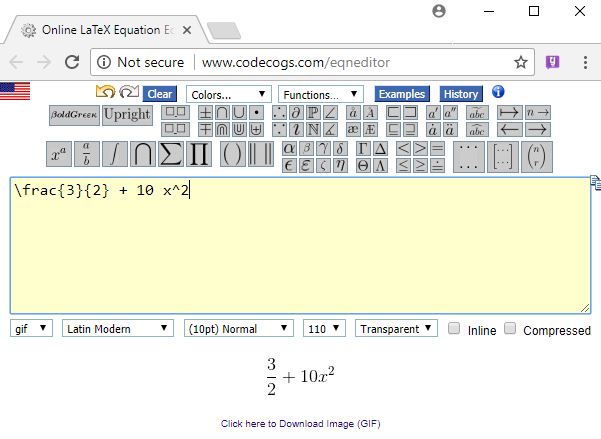Click the Download Image (GIF) link

click(300, 424)
